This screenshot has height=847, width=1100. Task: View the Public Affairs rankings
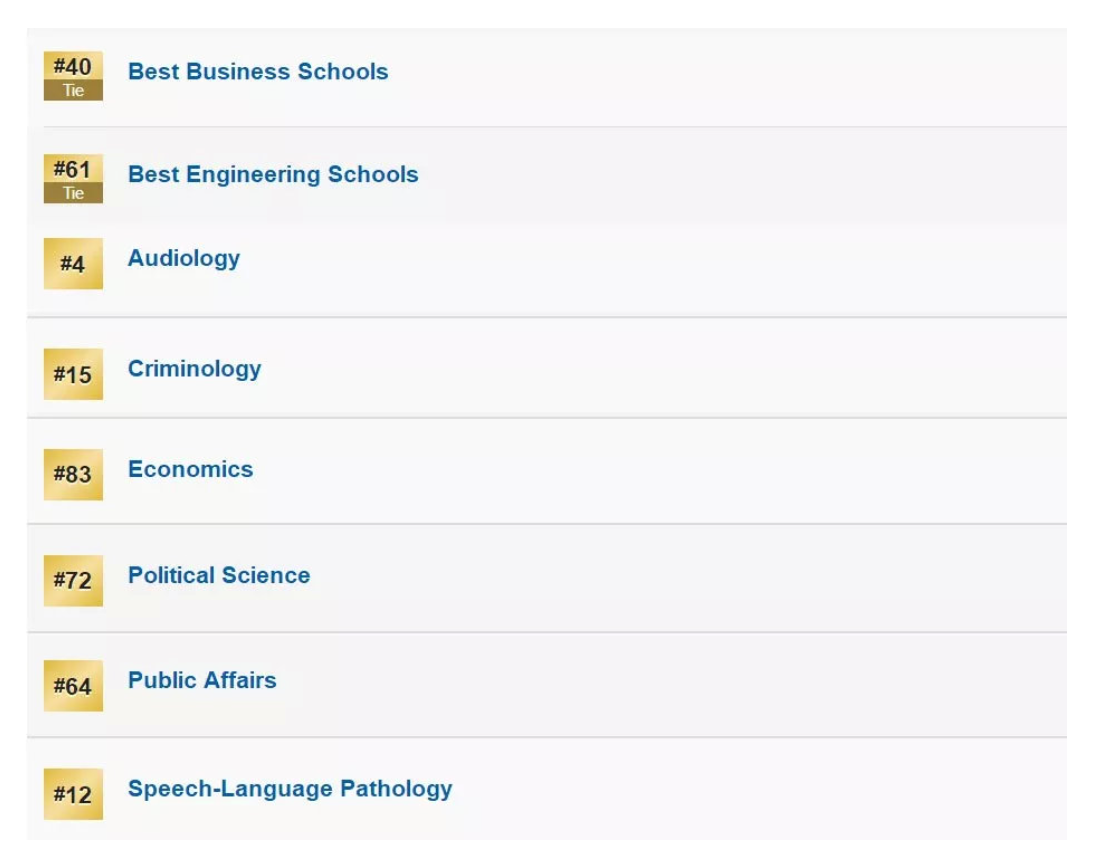(202, 680)
